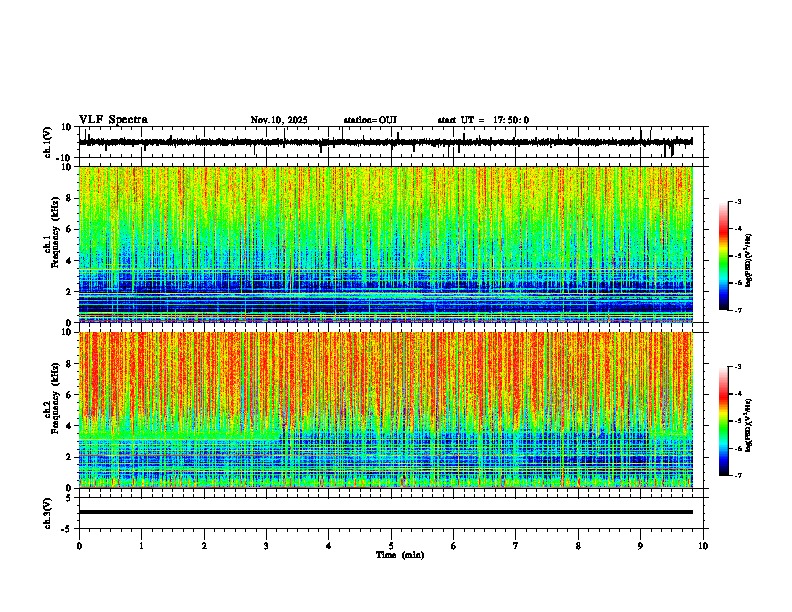Image resolution: width=792 pixels, height=612 pixels.
Task: Click inside the ch.2 spectrogram panel
Action: coord(385,410)
